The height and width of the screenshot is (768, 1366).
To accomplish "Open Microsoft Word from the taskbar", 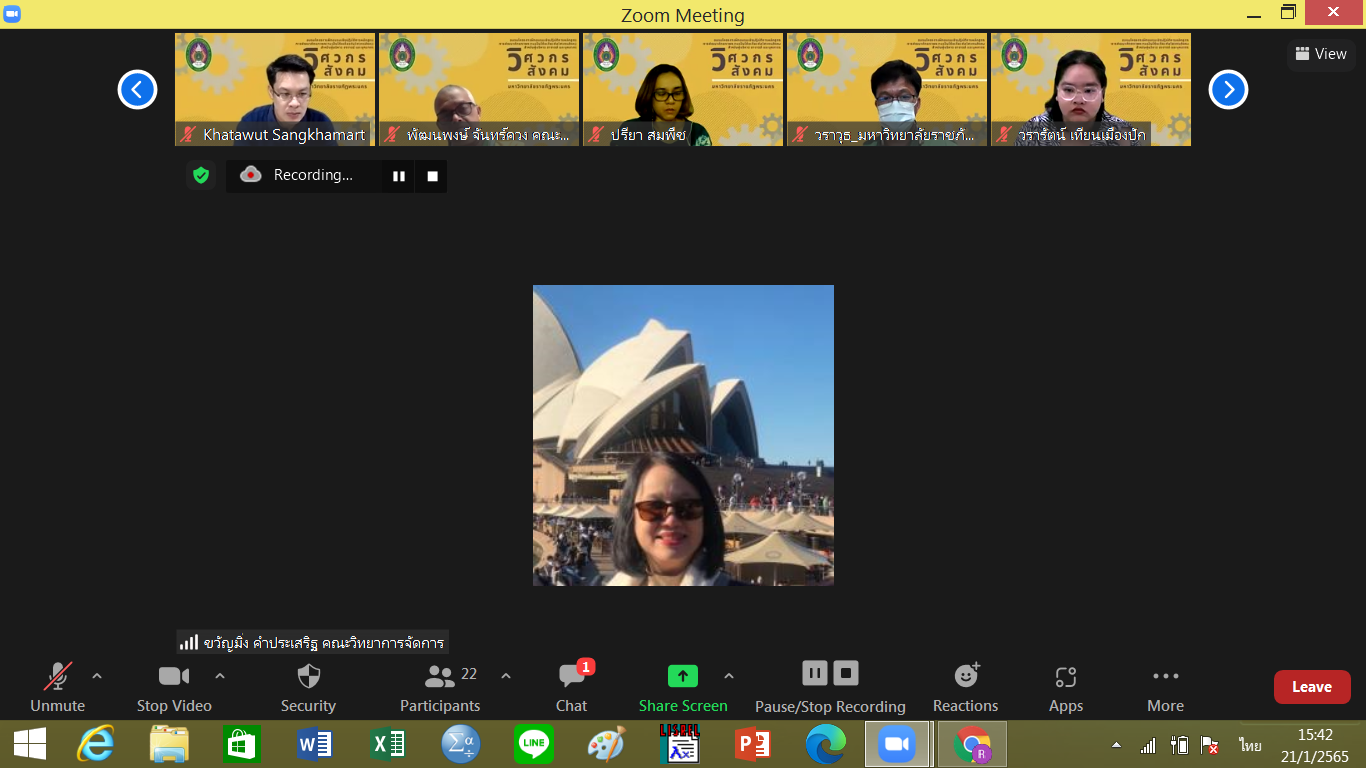I will point(315,744).
